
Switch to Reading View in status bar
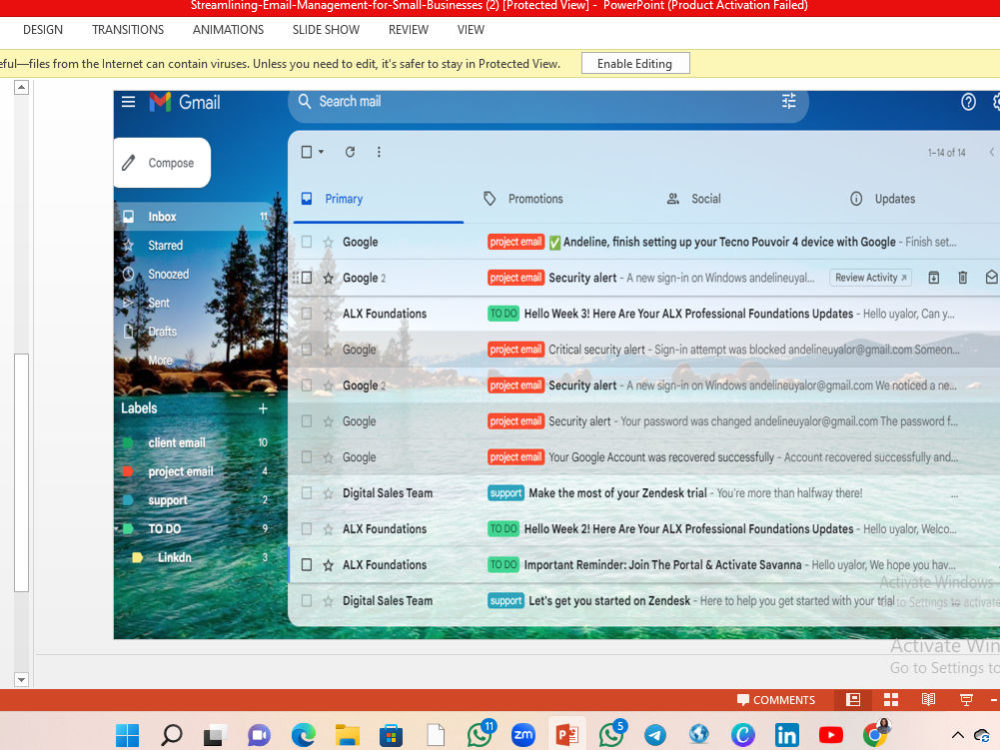[x=929, y=700]
